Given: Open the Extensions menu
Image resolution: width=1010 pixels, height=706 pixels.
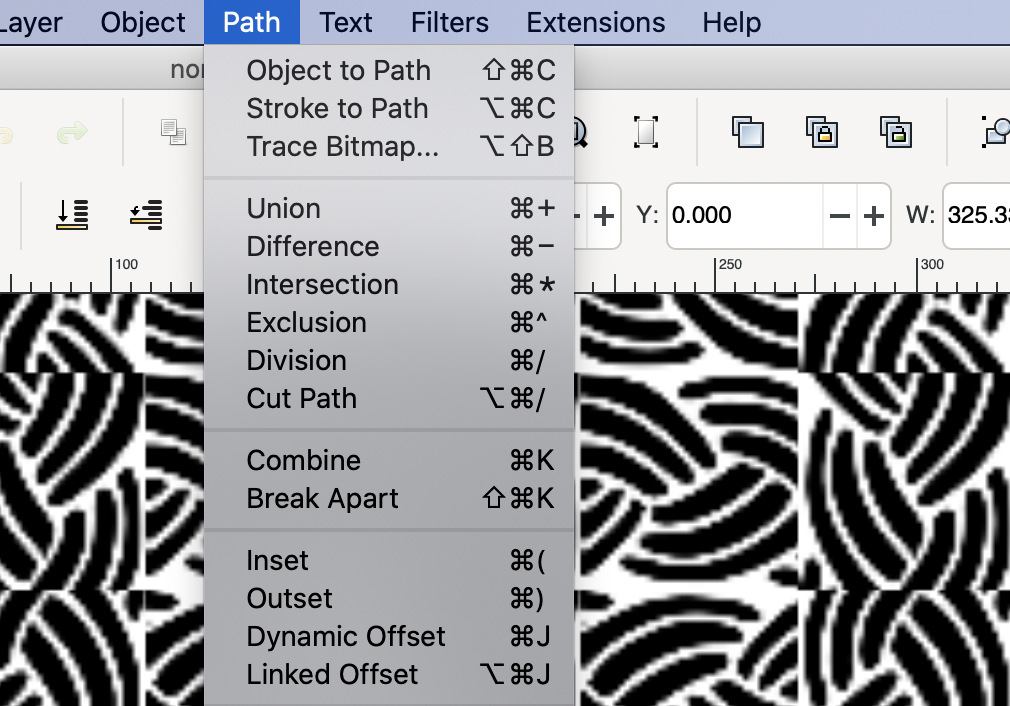Looking at the screenshot, I should pos(594,22).
